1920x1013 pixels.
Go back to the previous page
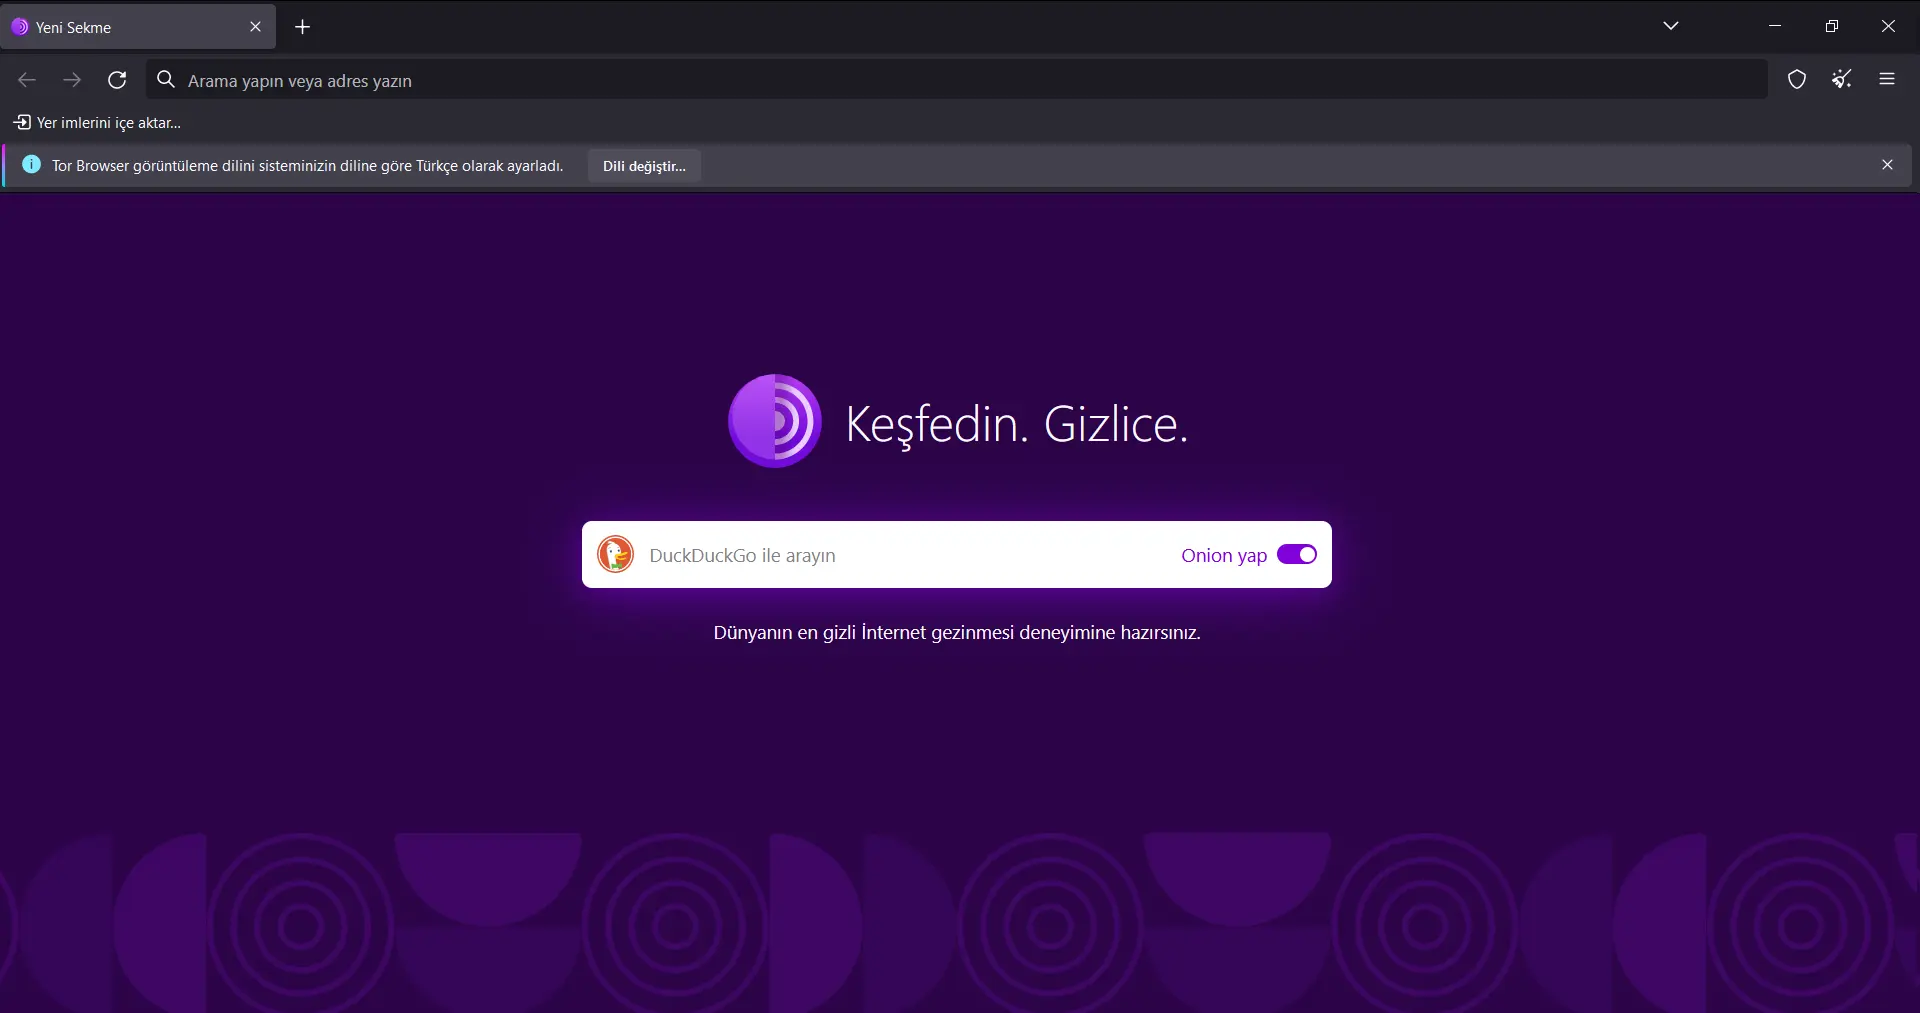click(x=27, y=80)
